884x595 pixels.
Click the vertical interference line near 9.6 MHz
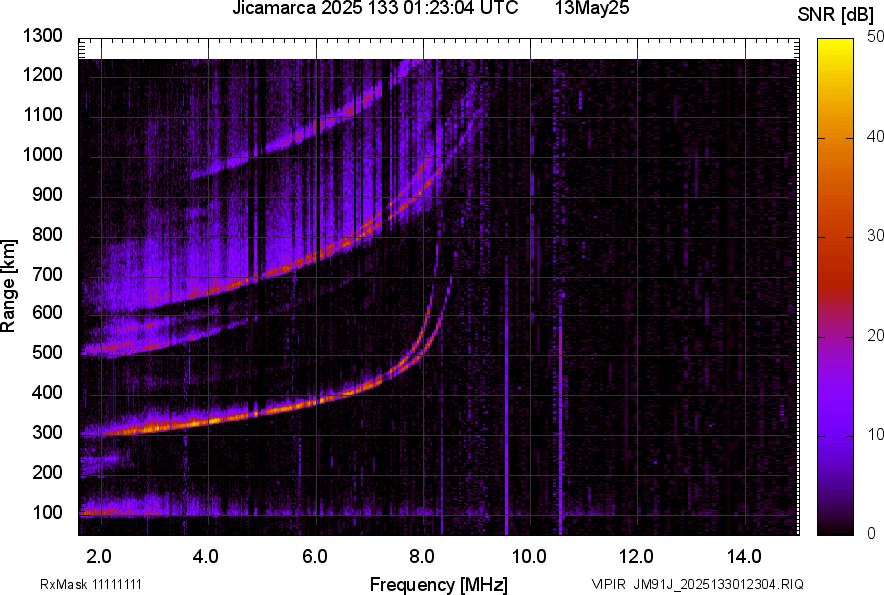pyautogui.click(x=506, y=395)
